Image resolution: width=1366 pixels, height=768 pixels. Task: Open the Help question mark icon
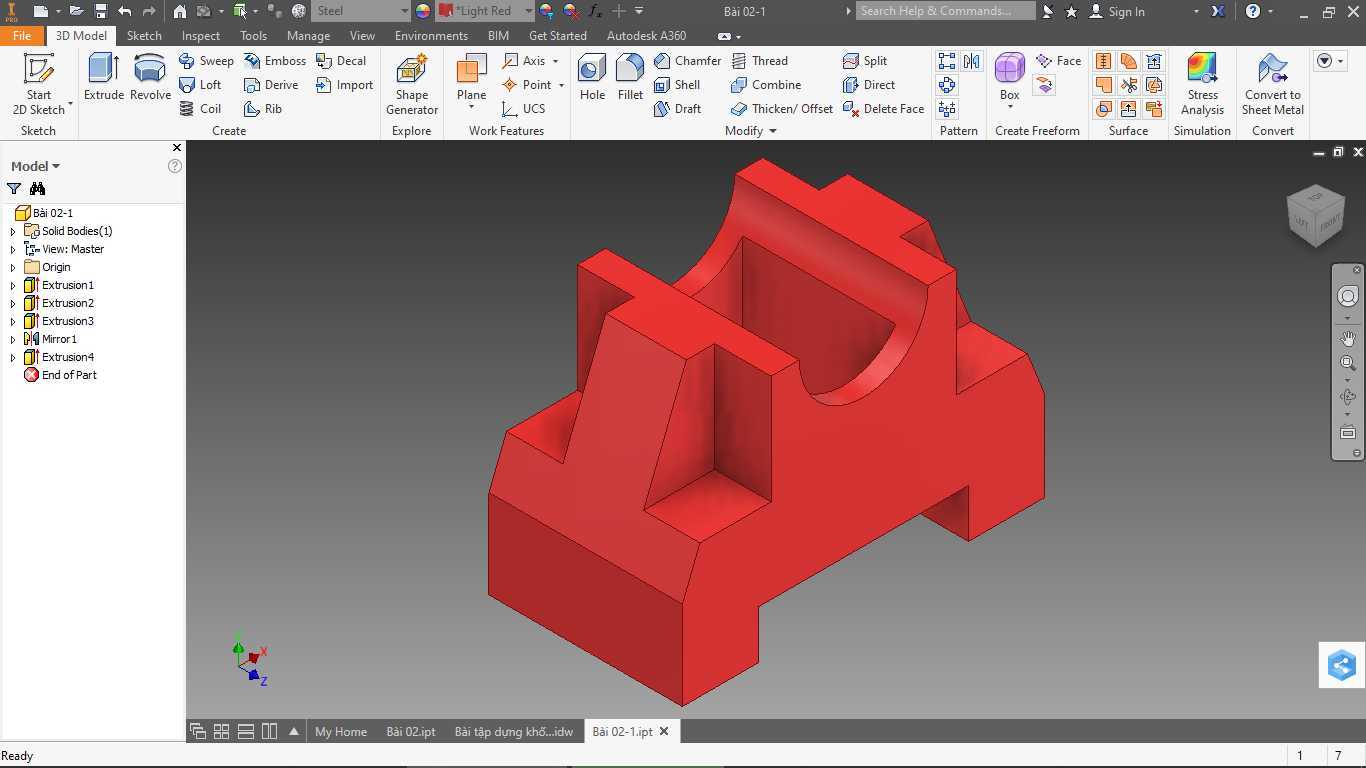point(1253,11)
